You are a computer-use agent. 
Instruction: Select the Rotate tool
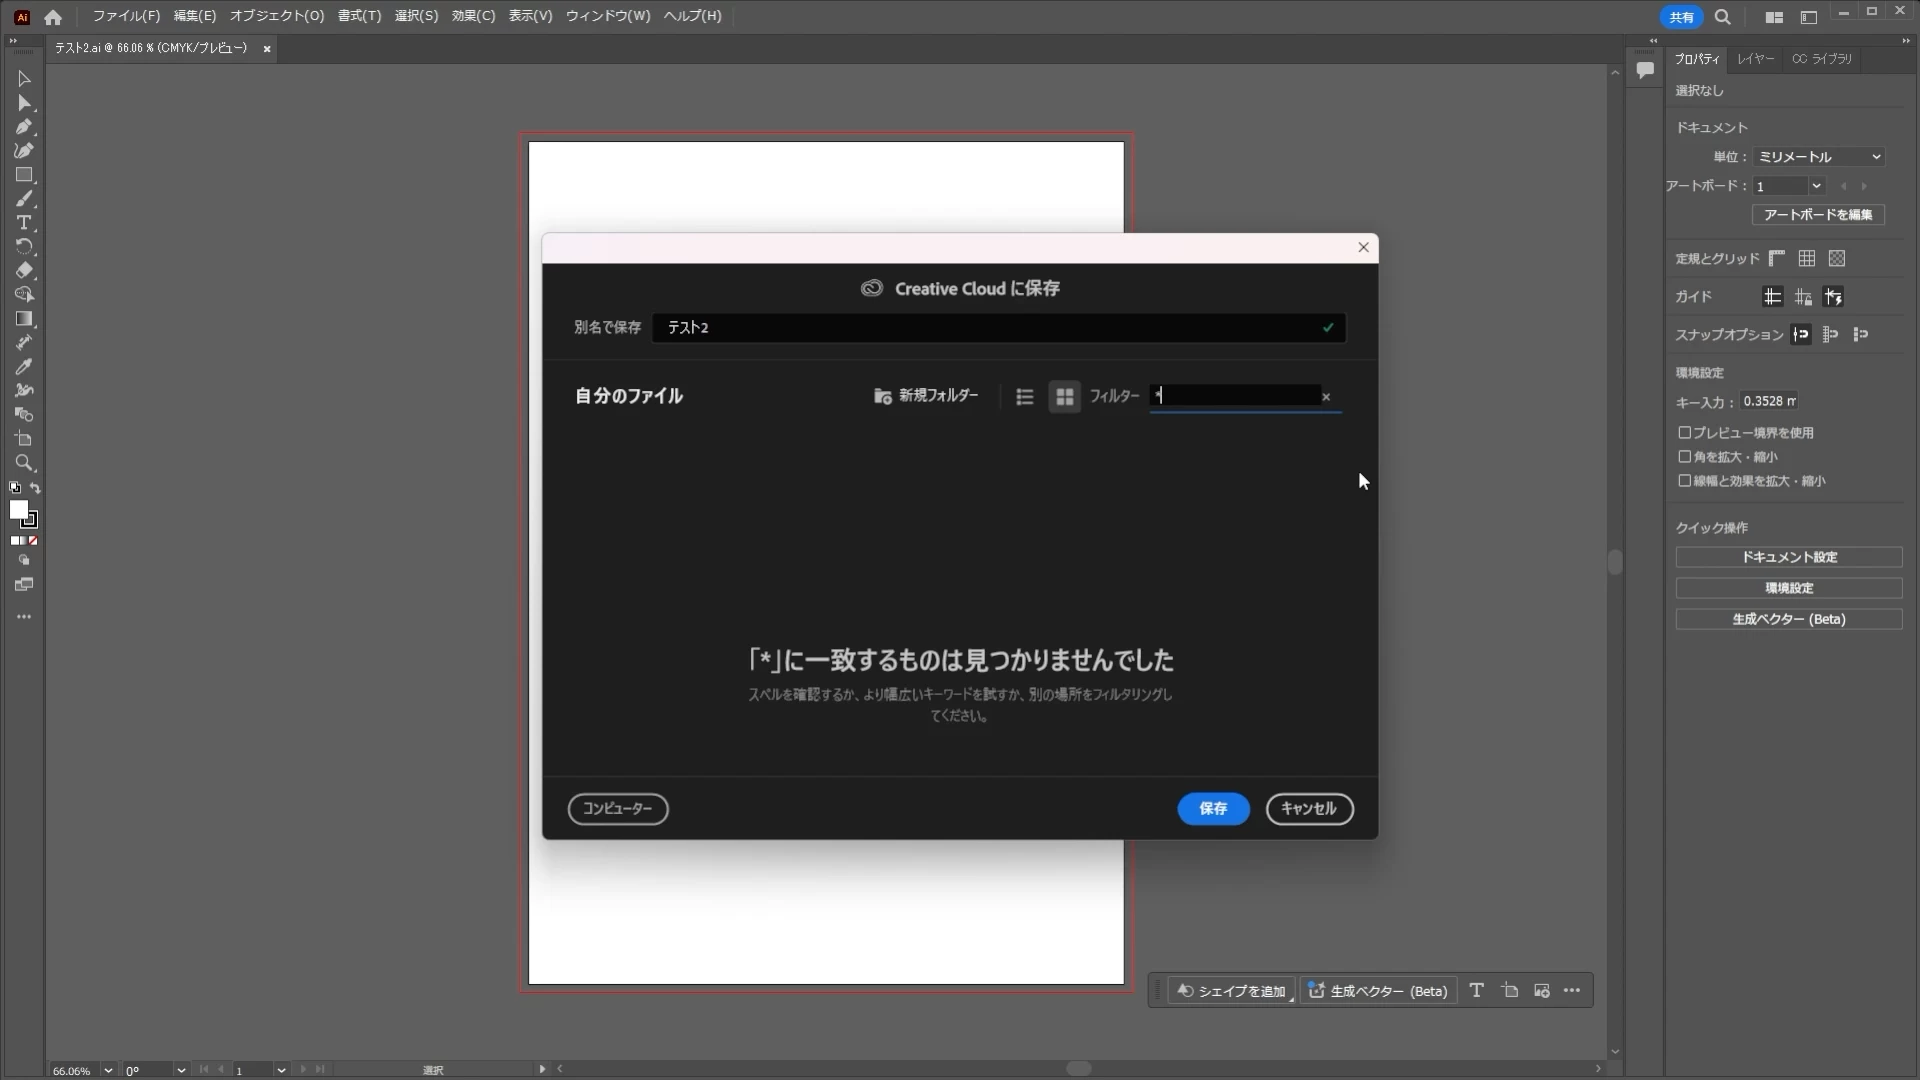[x=24, y=247]
